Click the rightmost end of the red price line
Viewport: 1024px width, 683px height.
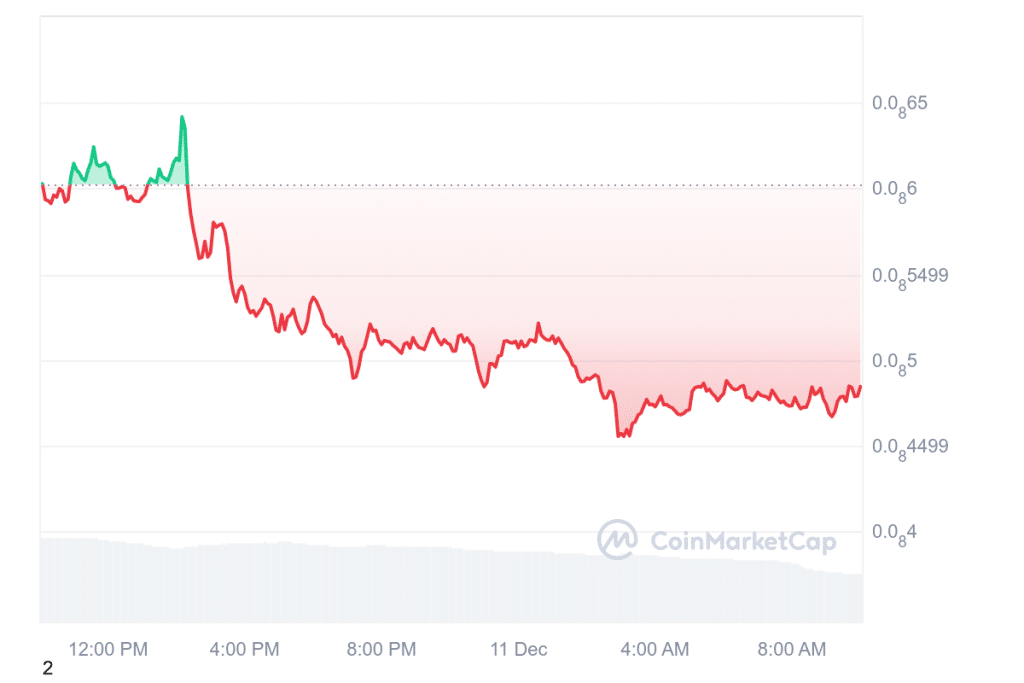(x=860, y=386)
